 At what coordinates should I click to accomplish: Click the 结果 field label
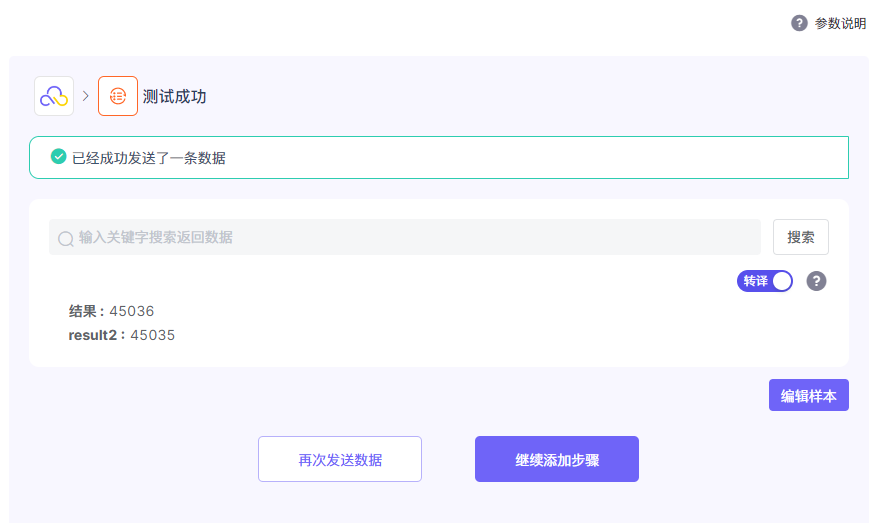82,311
